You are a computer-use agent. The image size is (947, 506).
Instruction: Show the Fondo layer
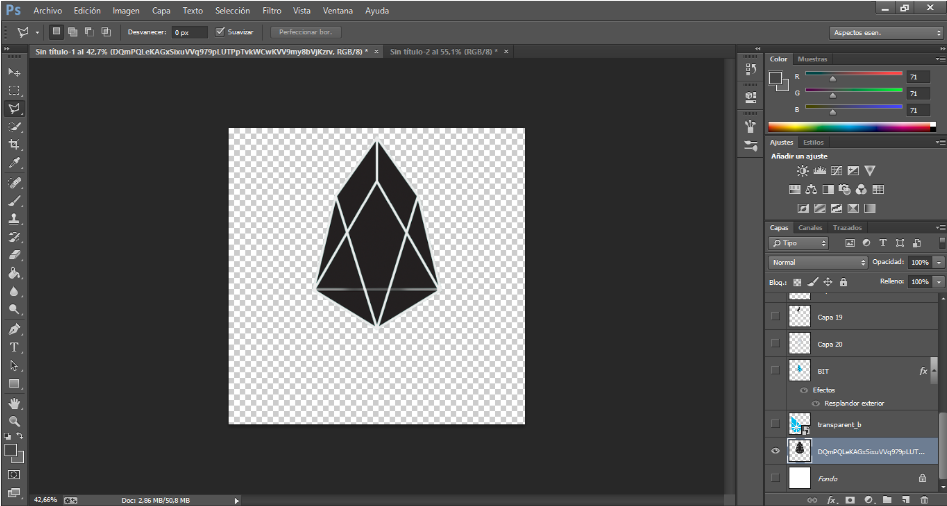[x=775, y=478]
